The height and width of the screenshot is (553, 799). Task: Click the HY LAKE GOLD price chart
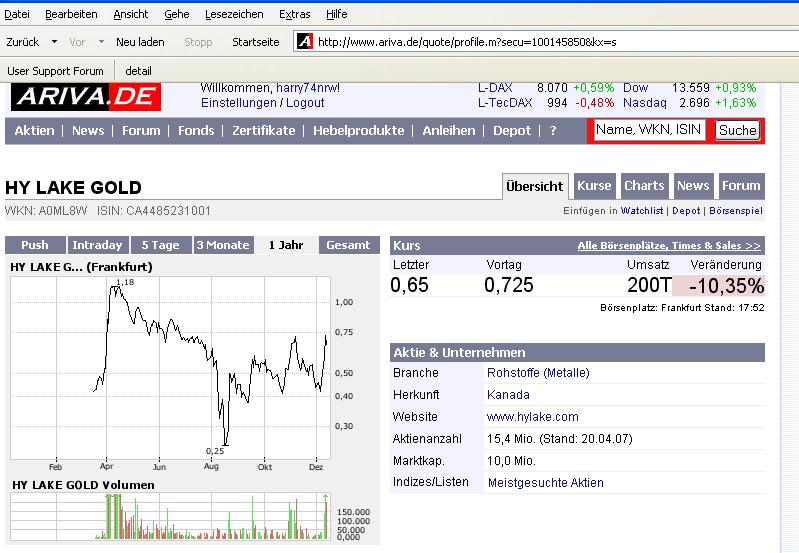point(190,365)
